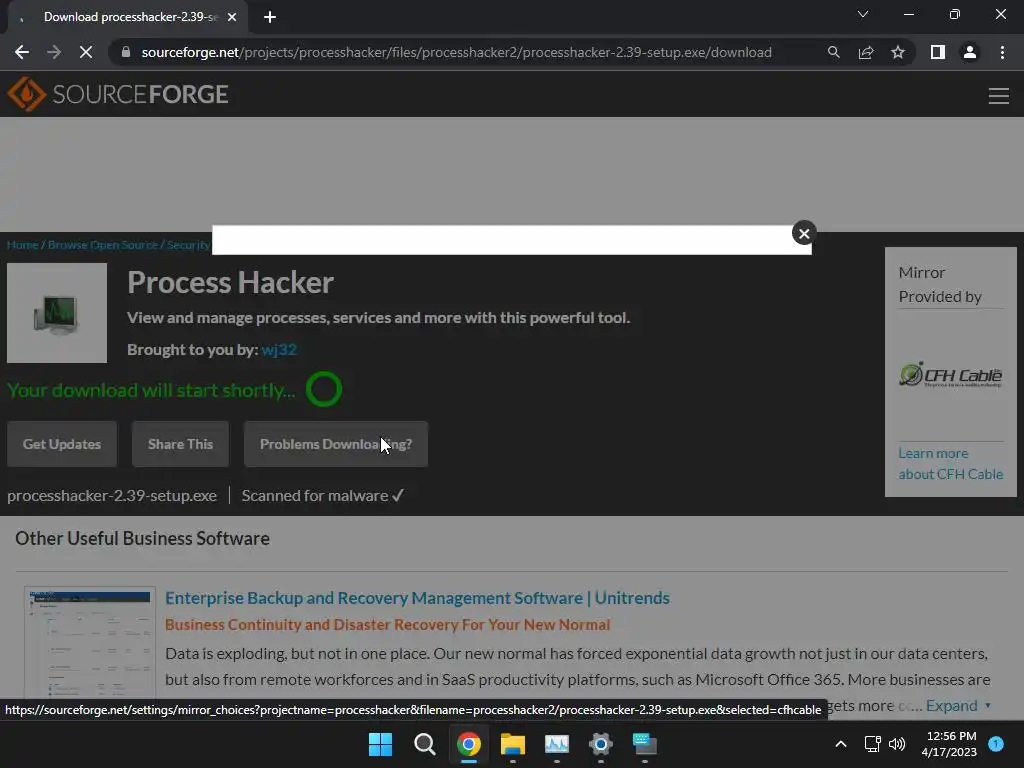Close the ad overlay with X
This screenshot has width=1024, height=768.
[804, 233]
